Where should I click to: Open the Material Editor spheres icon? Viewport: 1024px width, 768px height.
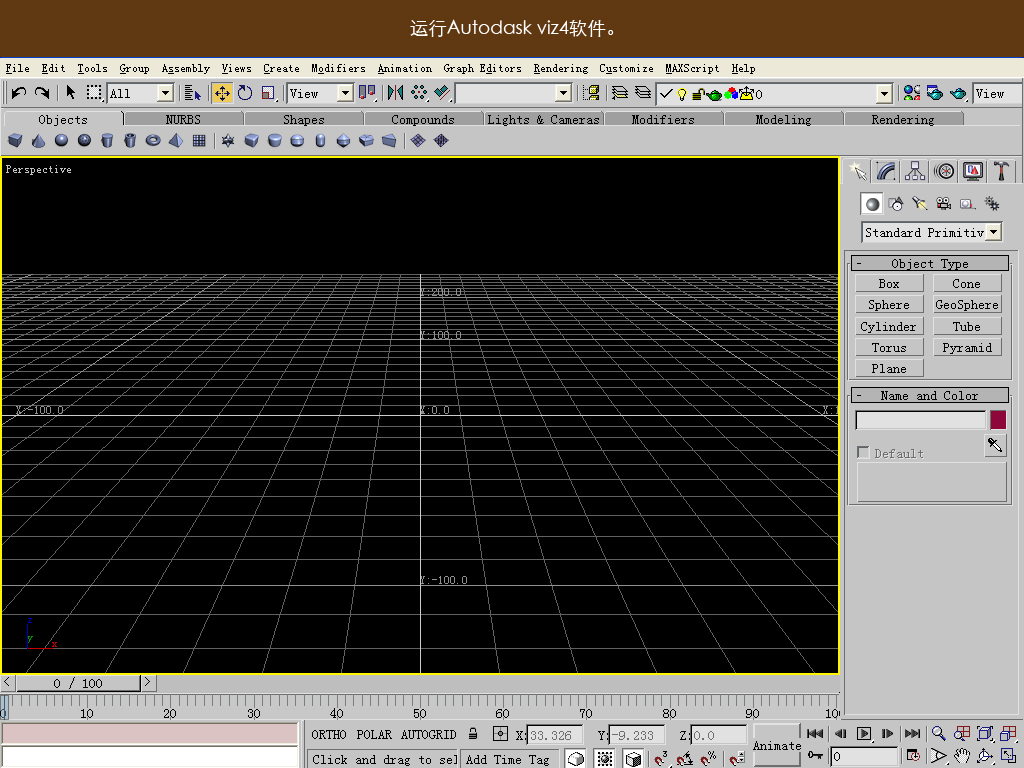pos(911,93)
